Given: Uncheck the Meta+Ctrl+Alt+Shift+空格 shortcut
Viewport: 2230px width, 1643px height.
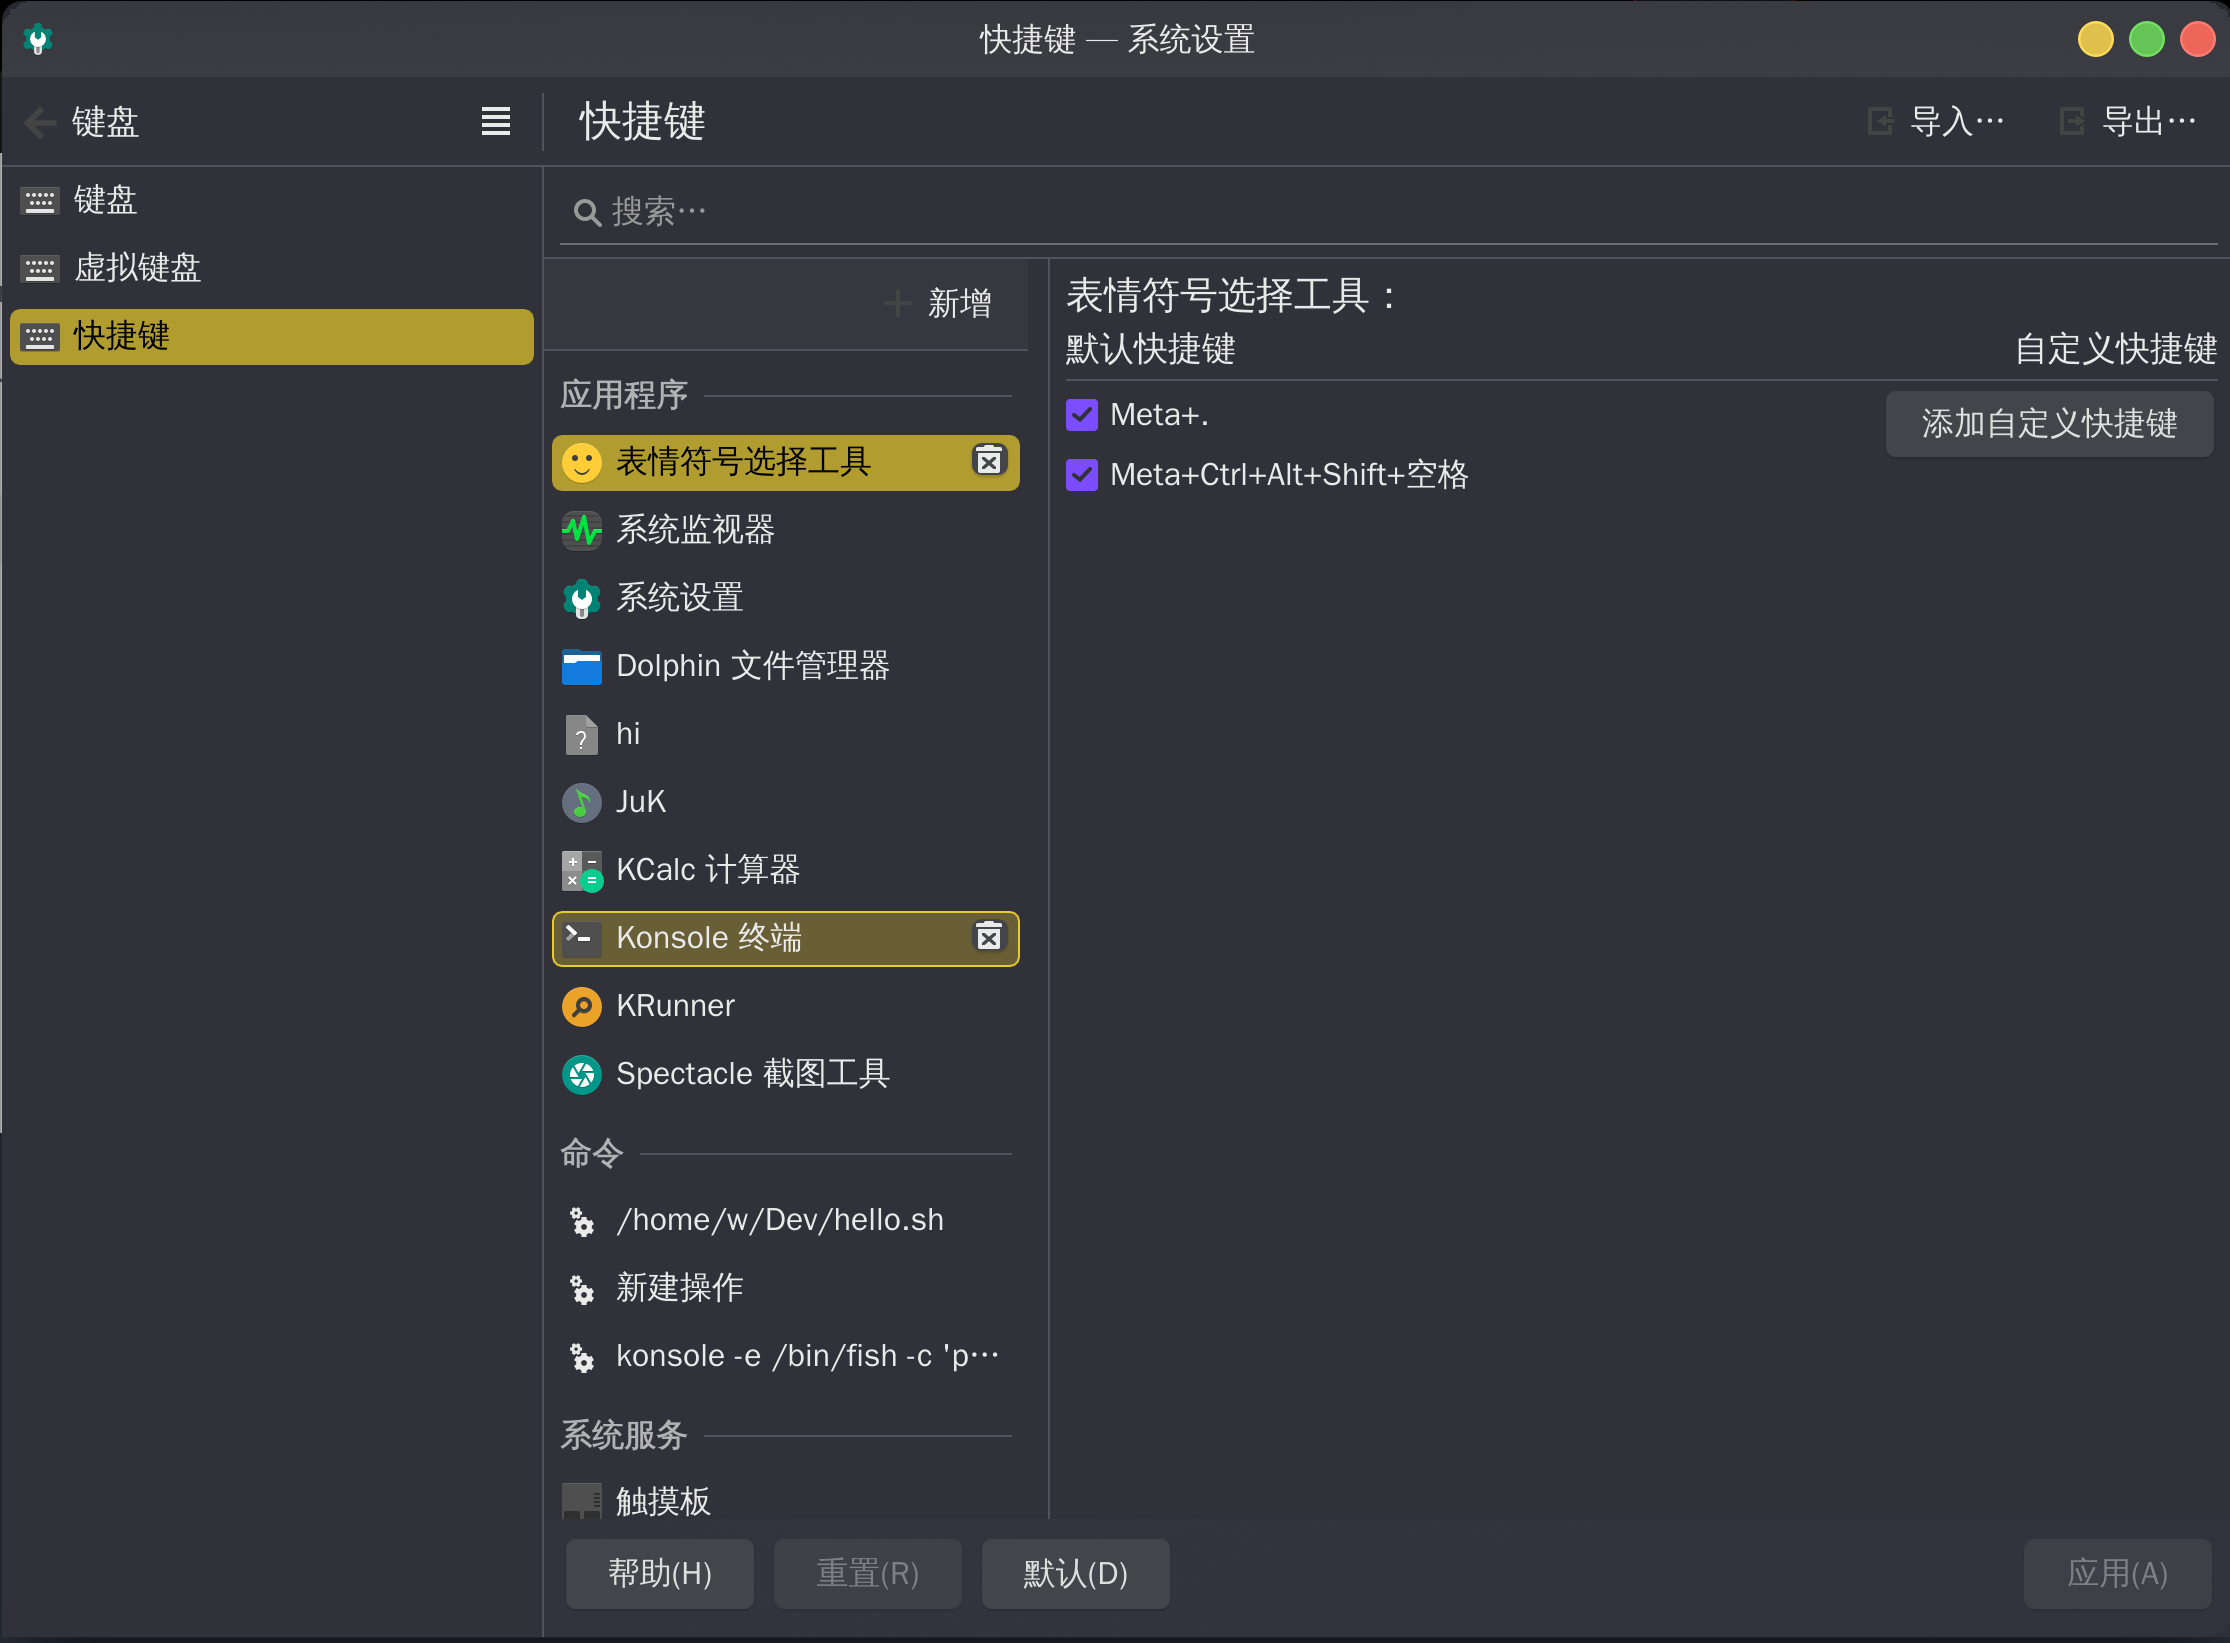Looking at the screenshot, I should [1082, 475].
